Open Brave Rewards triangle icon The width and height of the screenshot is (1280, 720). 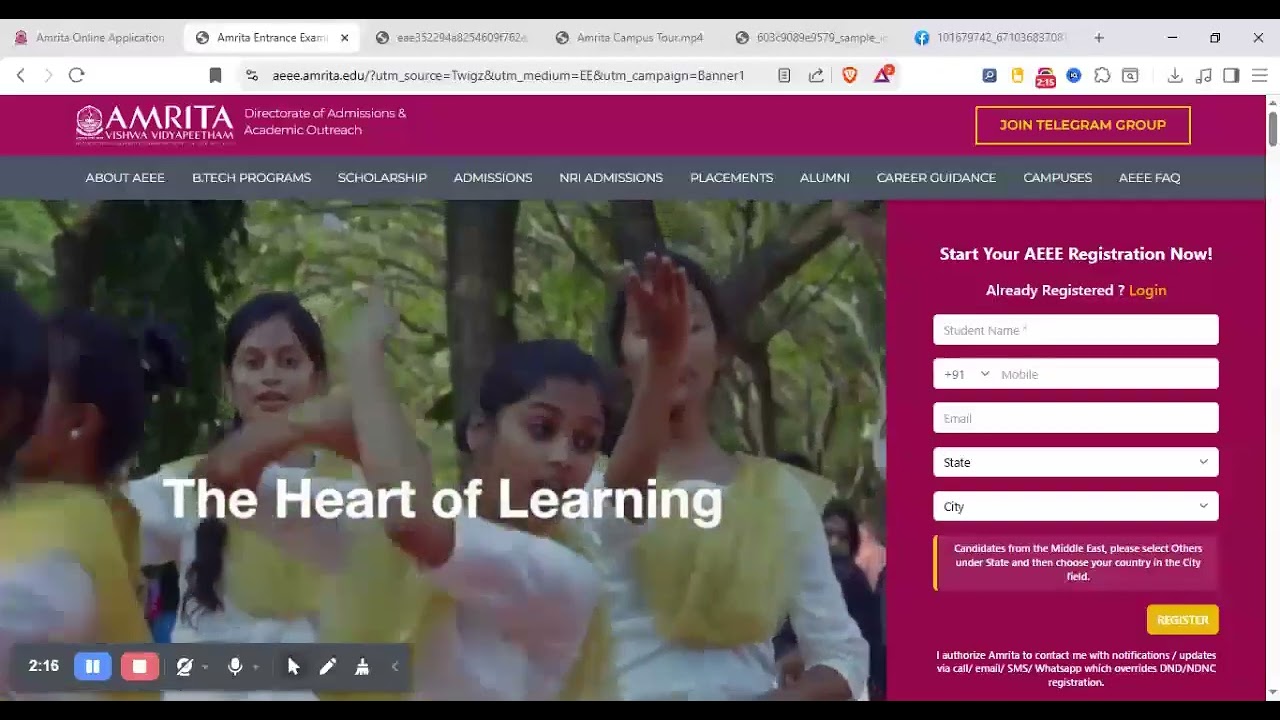[x=883, y=75]
